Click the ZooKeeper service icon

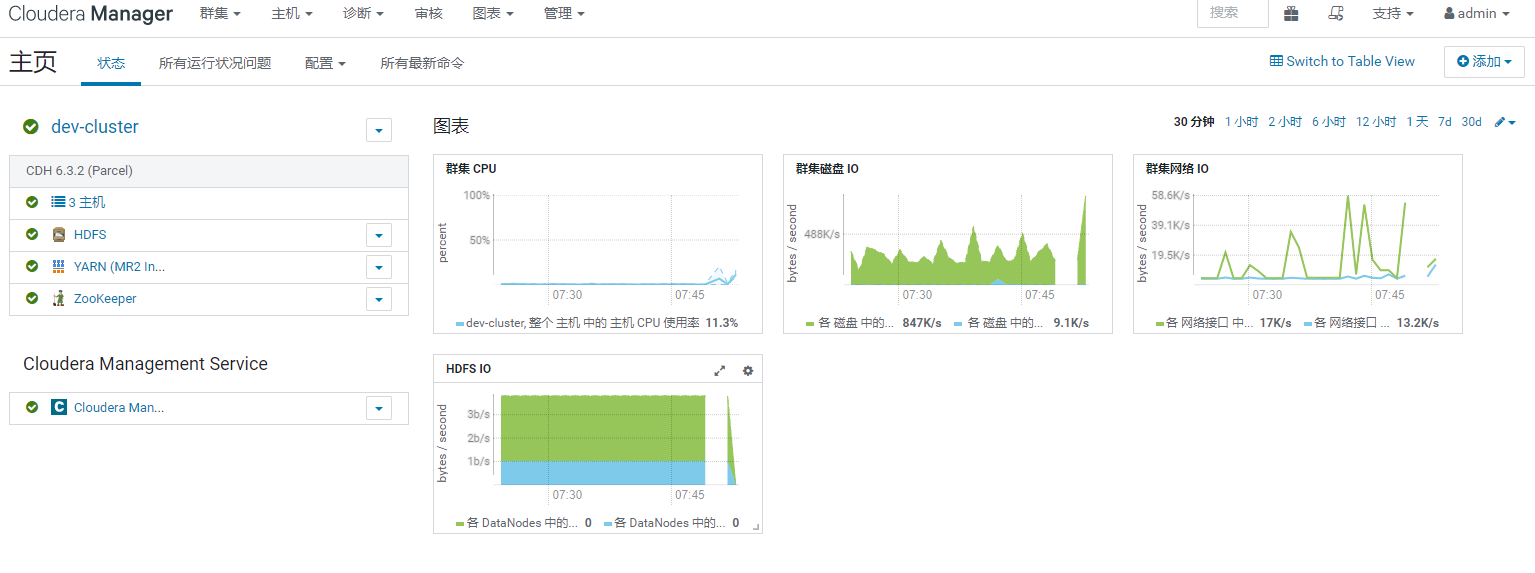pyautogui.click(x=59, y=298)
